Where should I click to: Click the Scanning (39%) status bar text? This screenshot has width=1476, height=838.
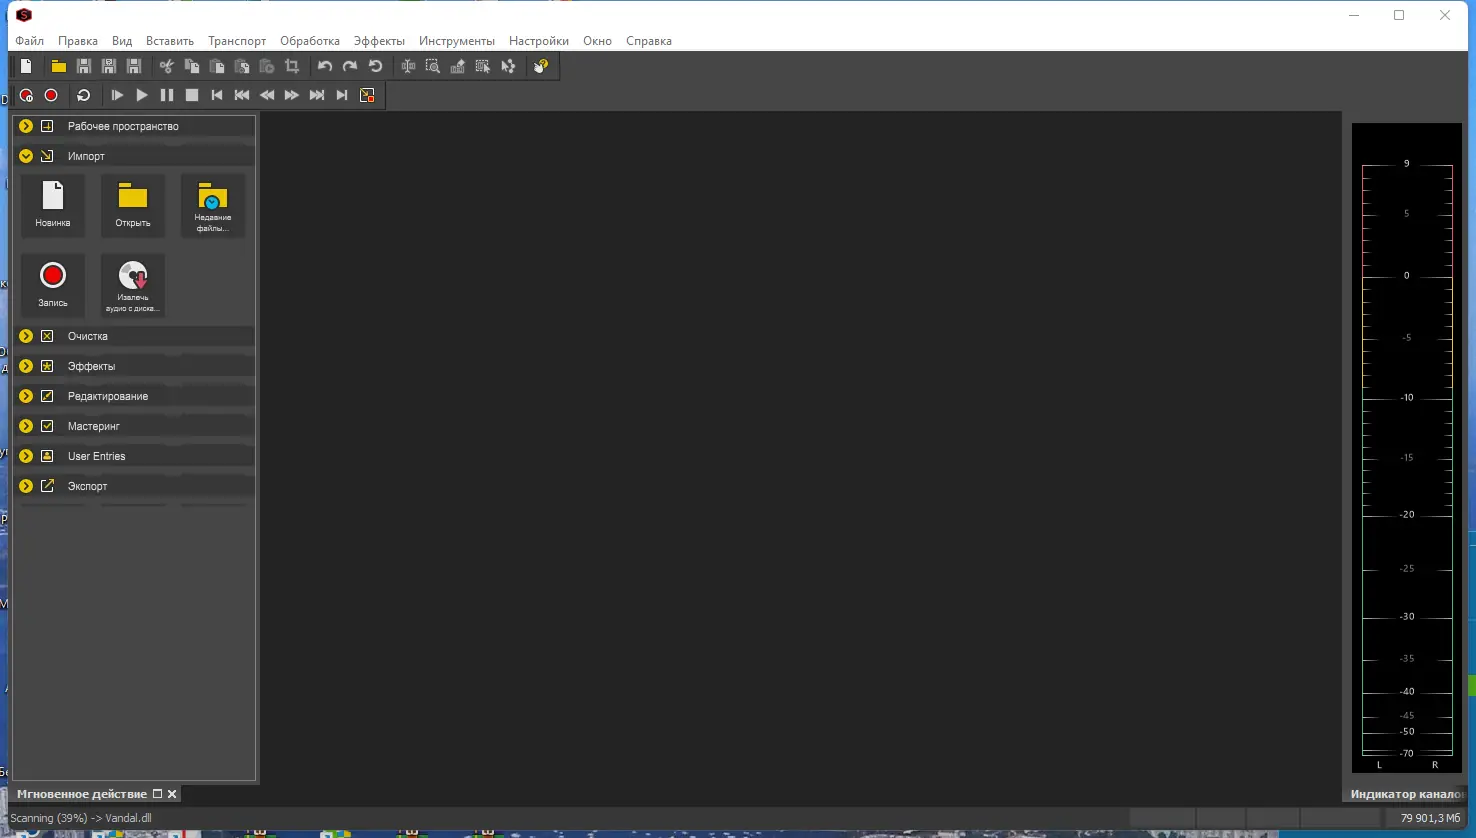click(81, 818)
